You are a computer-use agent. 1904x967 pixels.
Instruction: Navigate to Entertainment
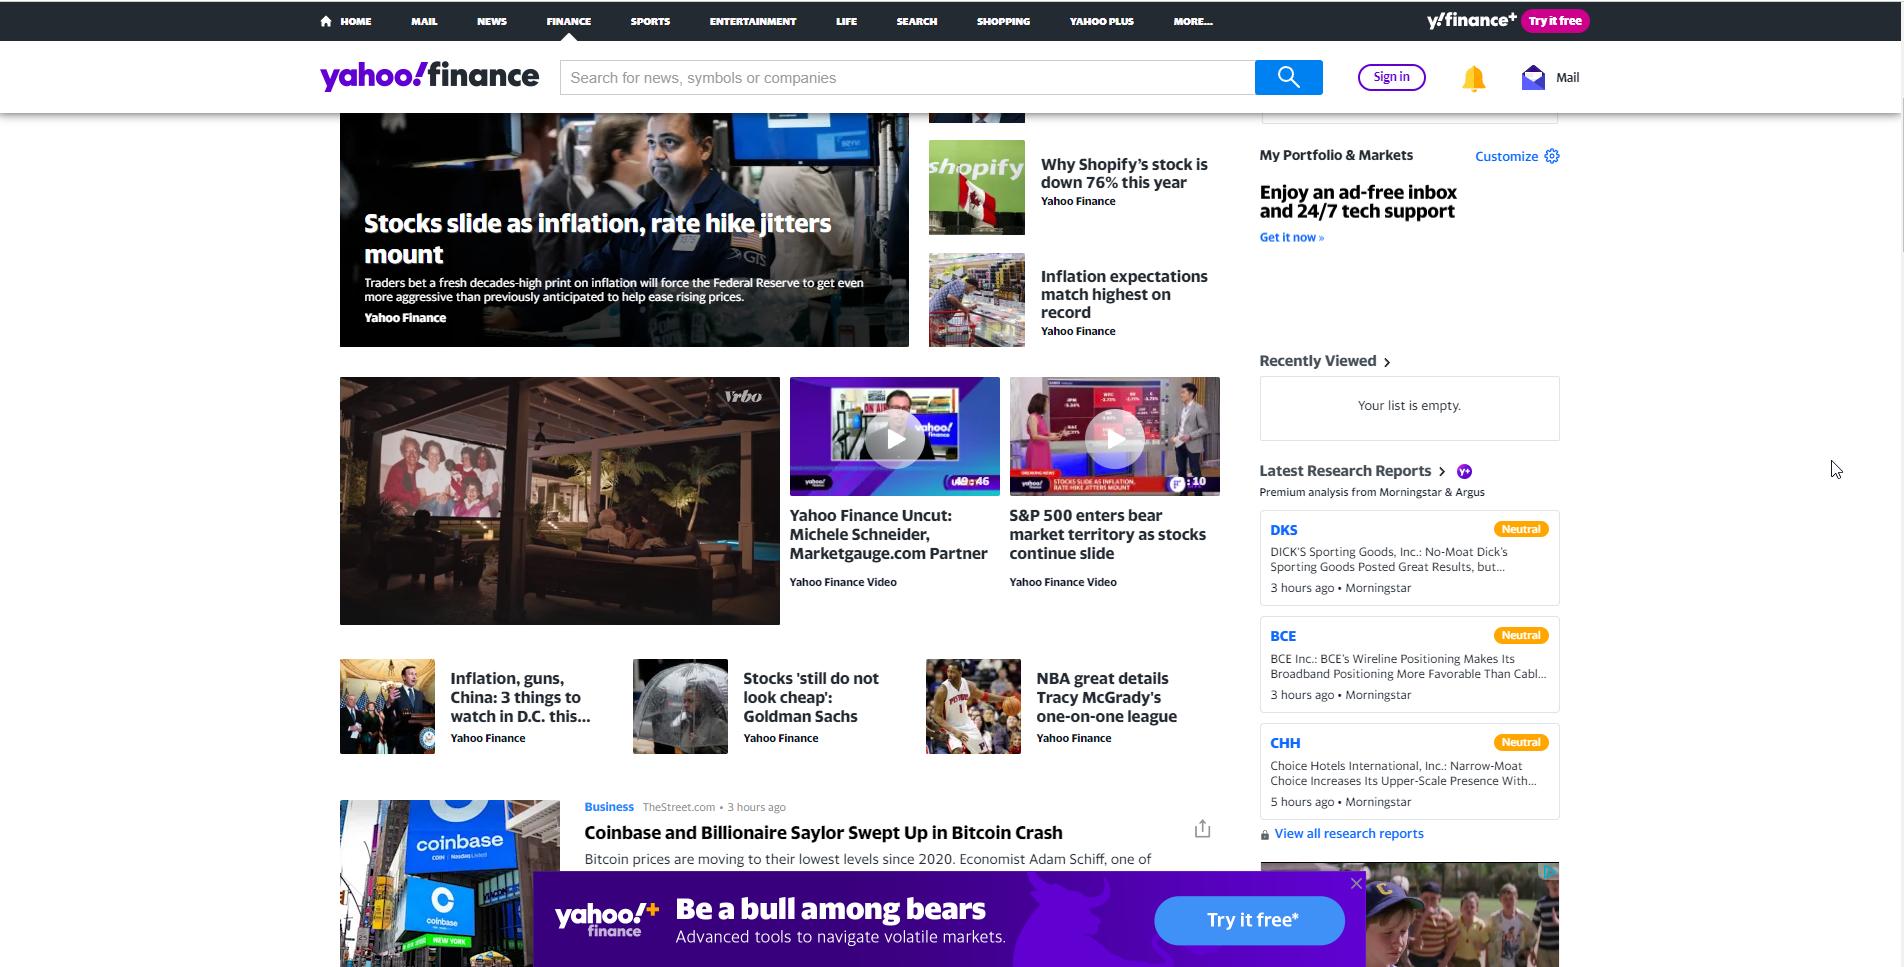(753, 21)
